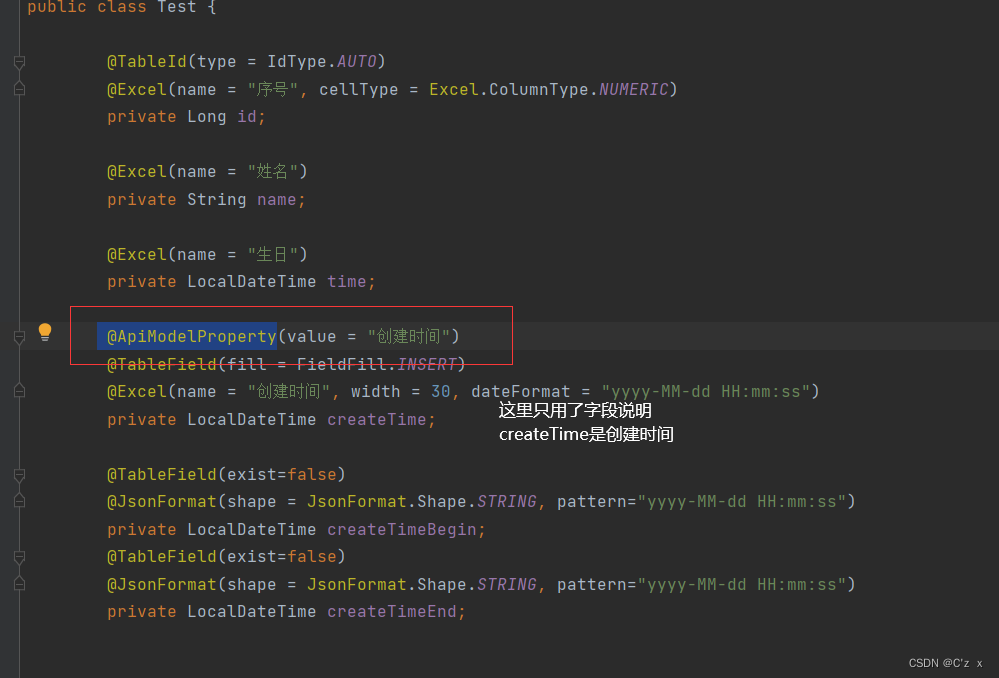This screenshot has height=678, width=999.
Task: Place cursor on class name "Test"
Action: point(176,7)
